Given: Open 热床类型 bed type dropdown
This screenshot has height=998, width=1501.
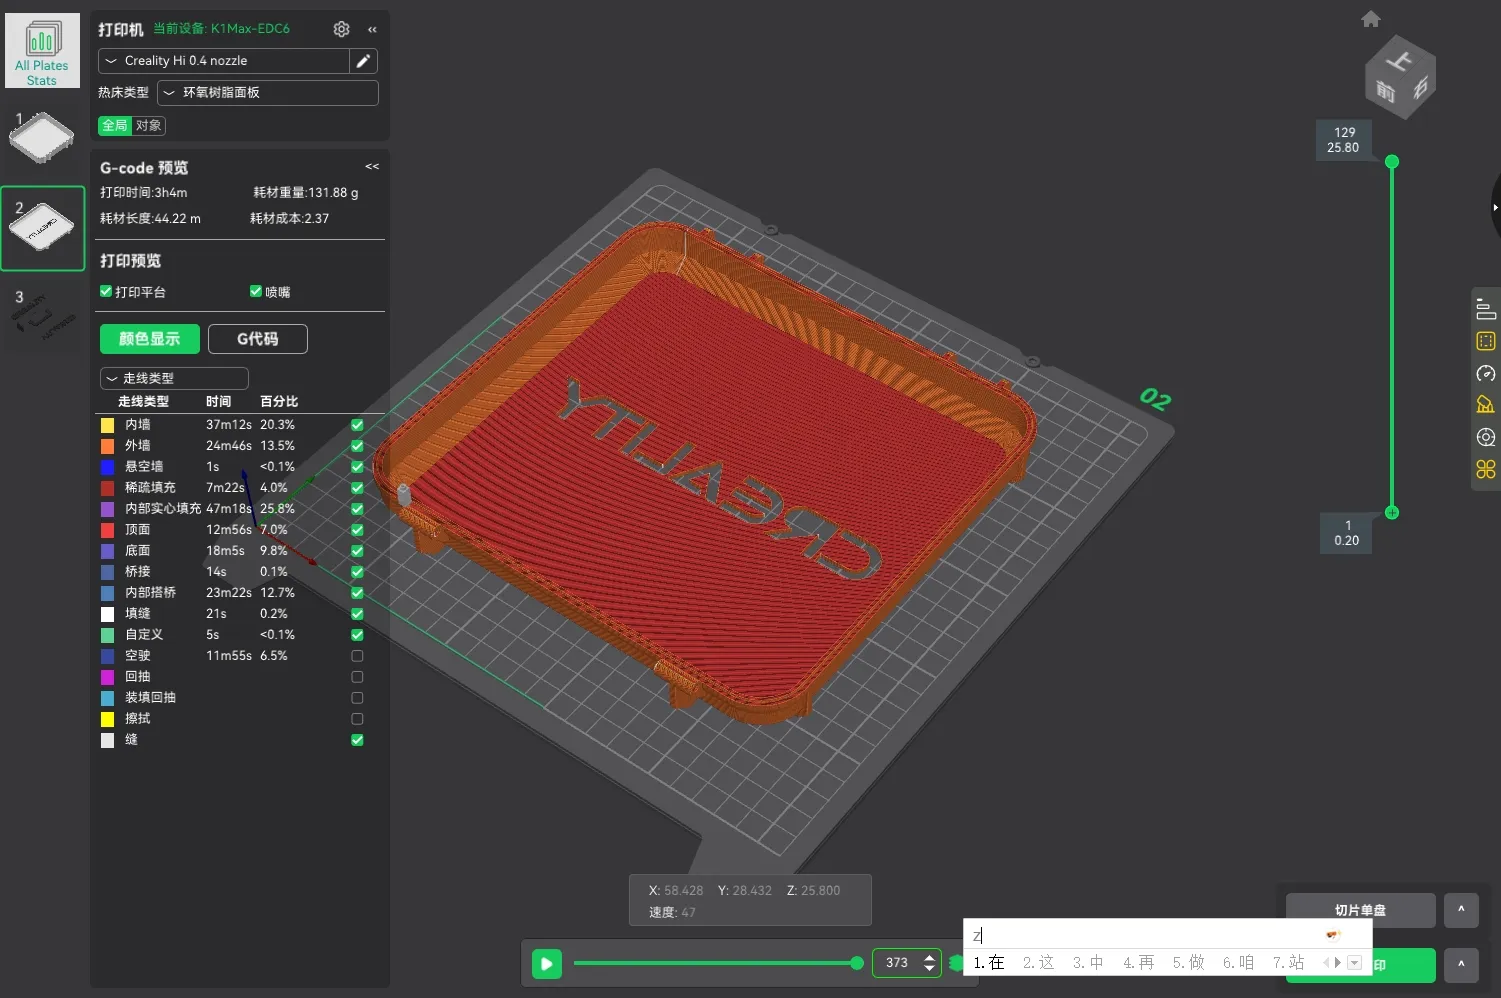Looking at the screenshot, I should pos(268,93).
